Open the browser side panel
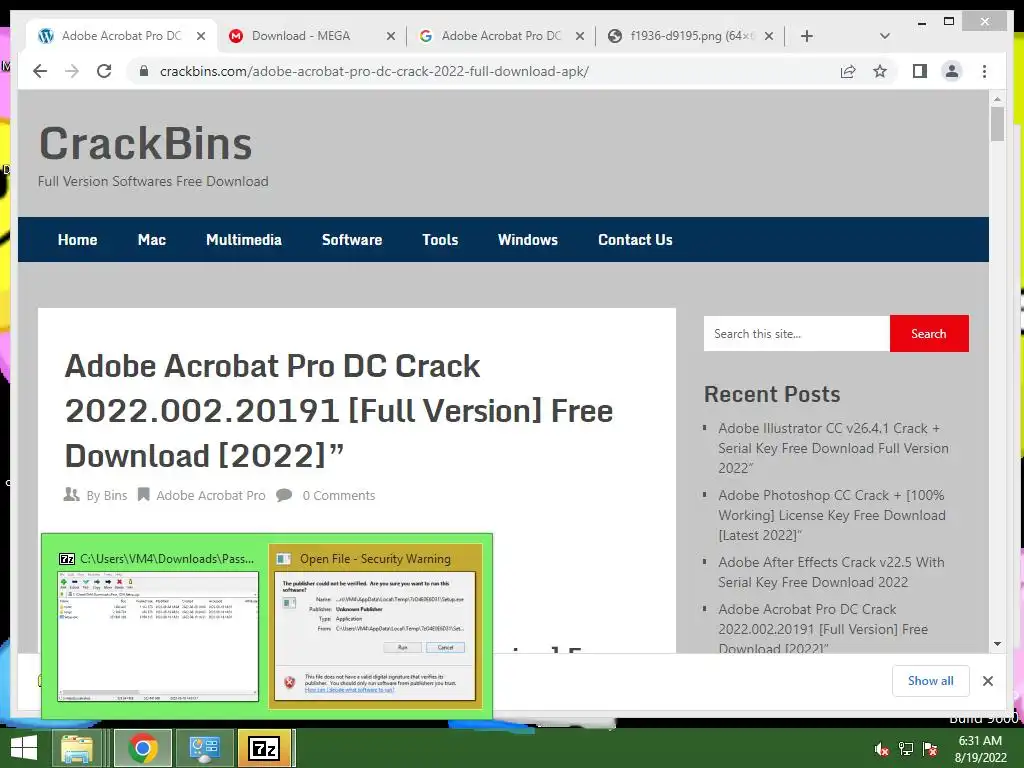1024x768 pixels. 920,71
